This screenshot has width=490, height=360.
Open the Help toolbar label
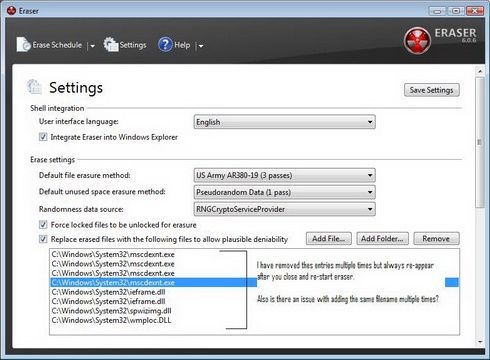coord(182,45)
